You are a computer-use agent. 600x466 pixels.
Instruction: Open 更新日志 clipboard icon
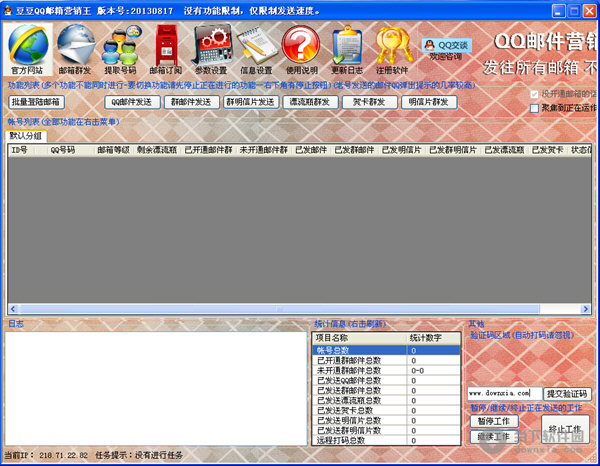click(347, 49)
